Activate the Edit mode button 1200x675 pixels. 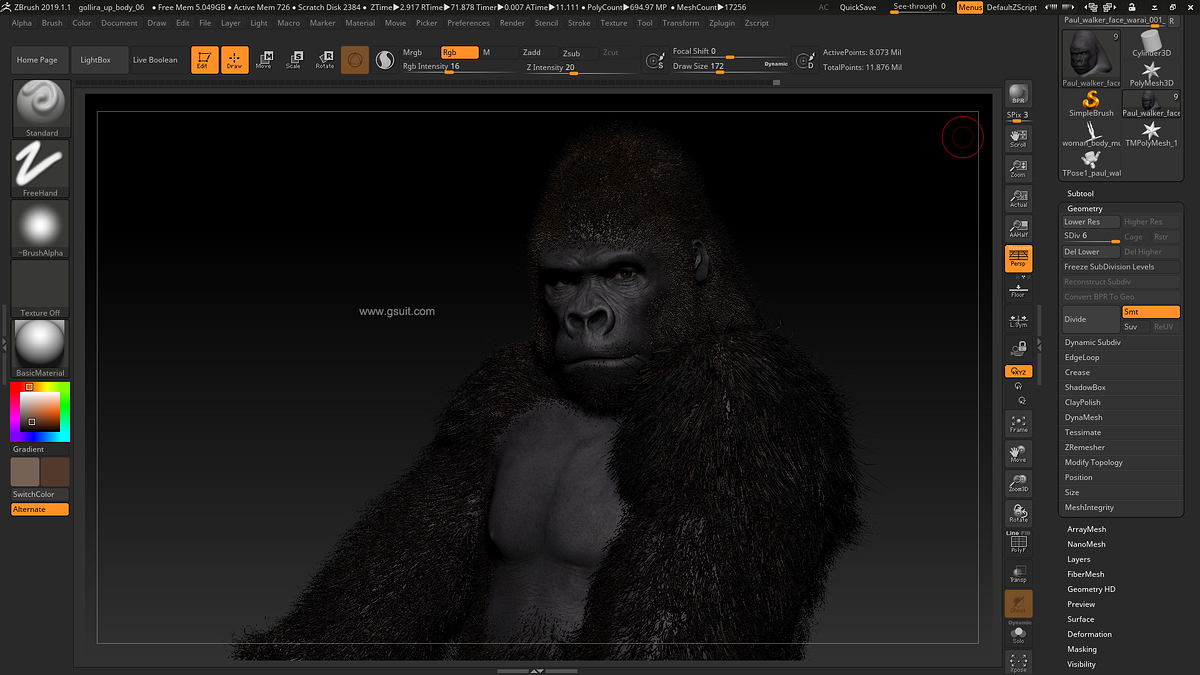pyautogui.click(x=204, y=60)
